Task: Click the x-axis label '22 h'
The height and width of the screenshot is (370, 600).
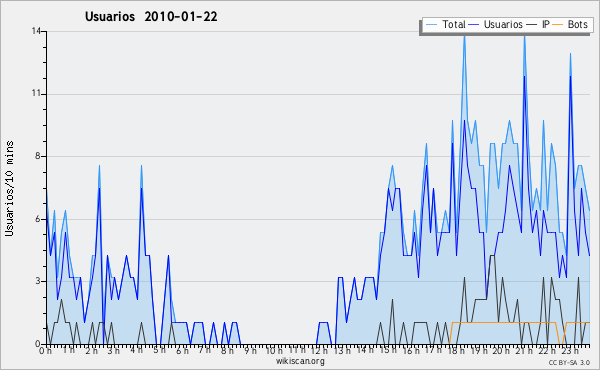Action: click(547, 350)
